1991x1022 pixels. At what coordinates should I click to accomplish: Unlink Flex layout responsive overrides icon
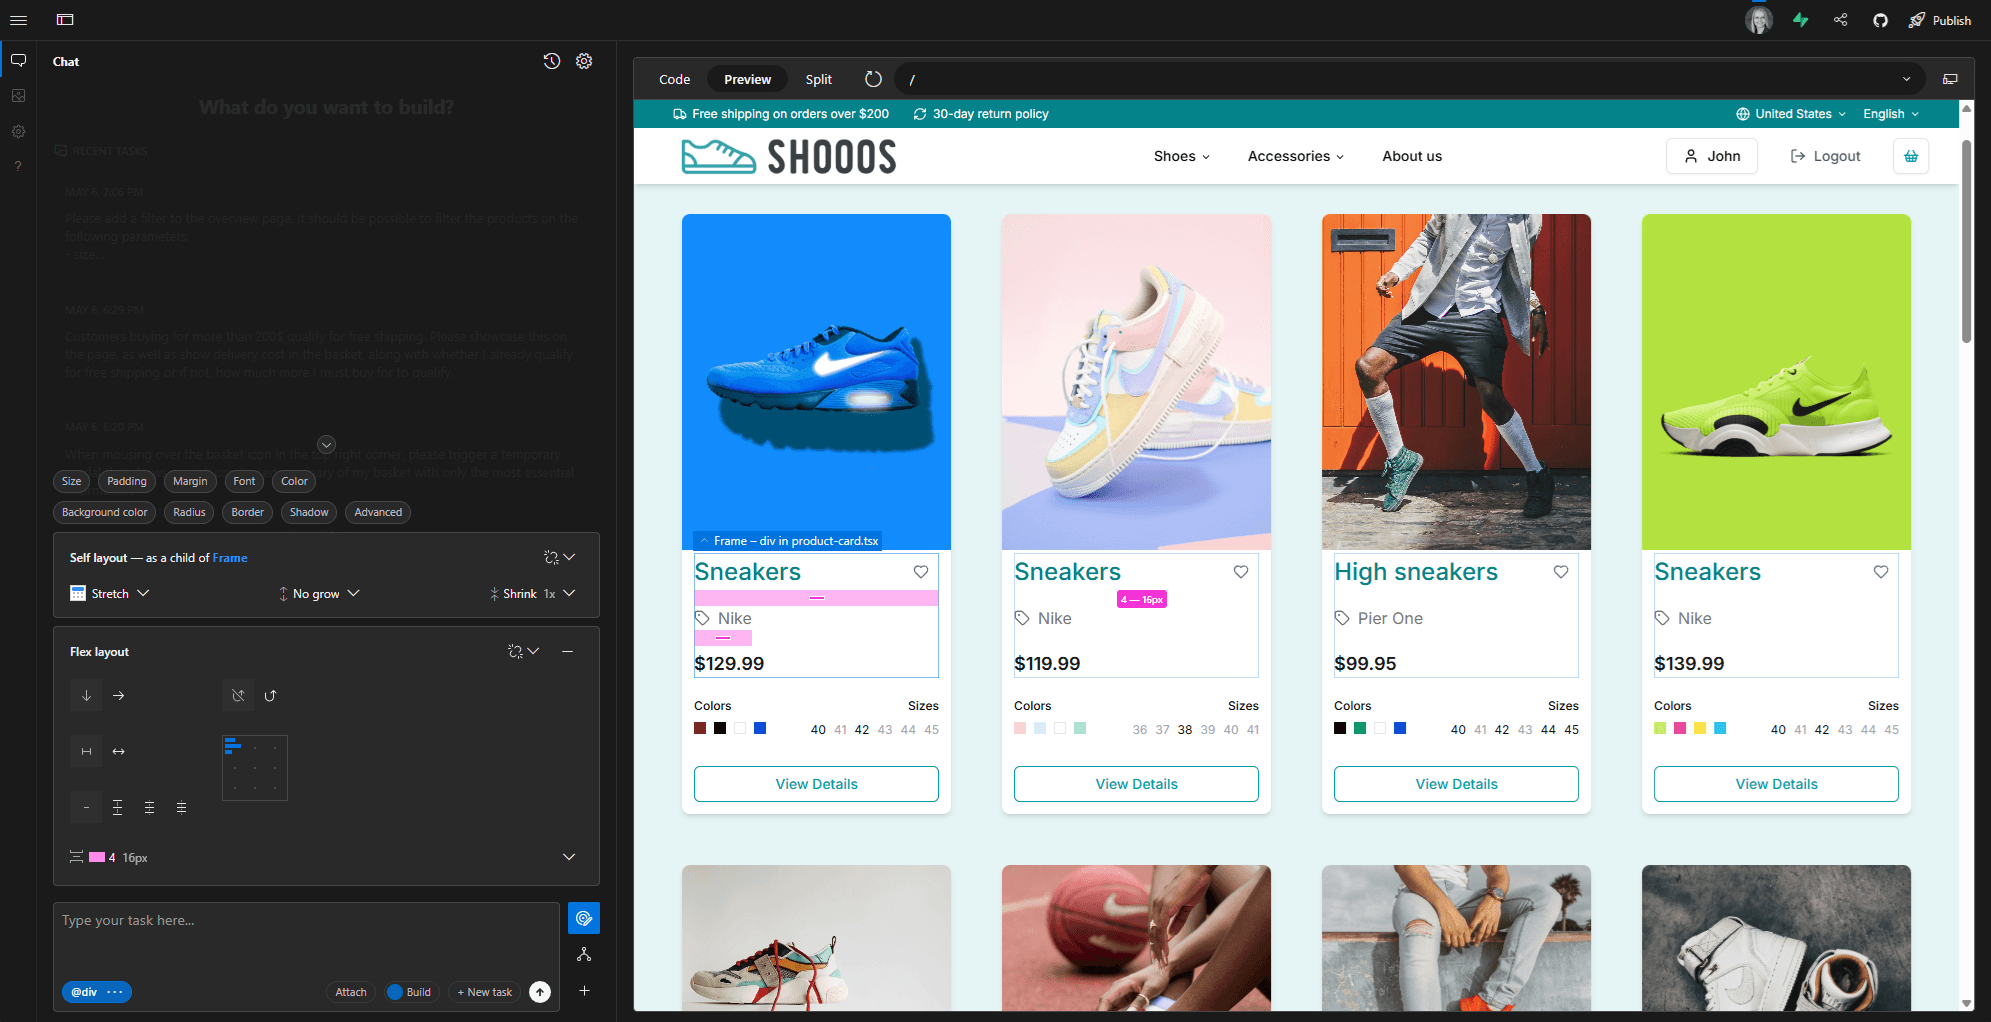tap(515, 651)
